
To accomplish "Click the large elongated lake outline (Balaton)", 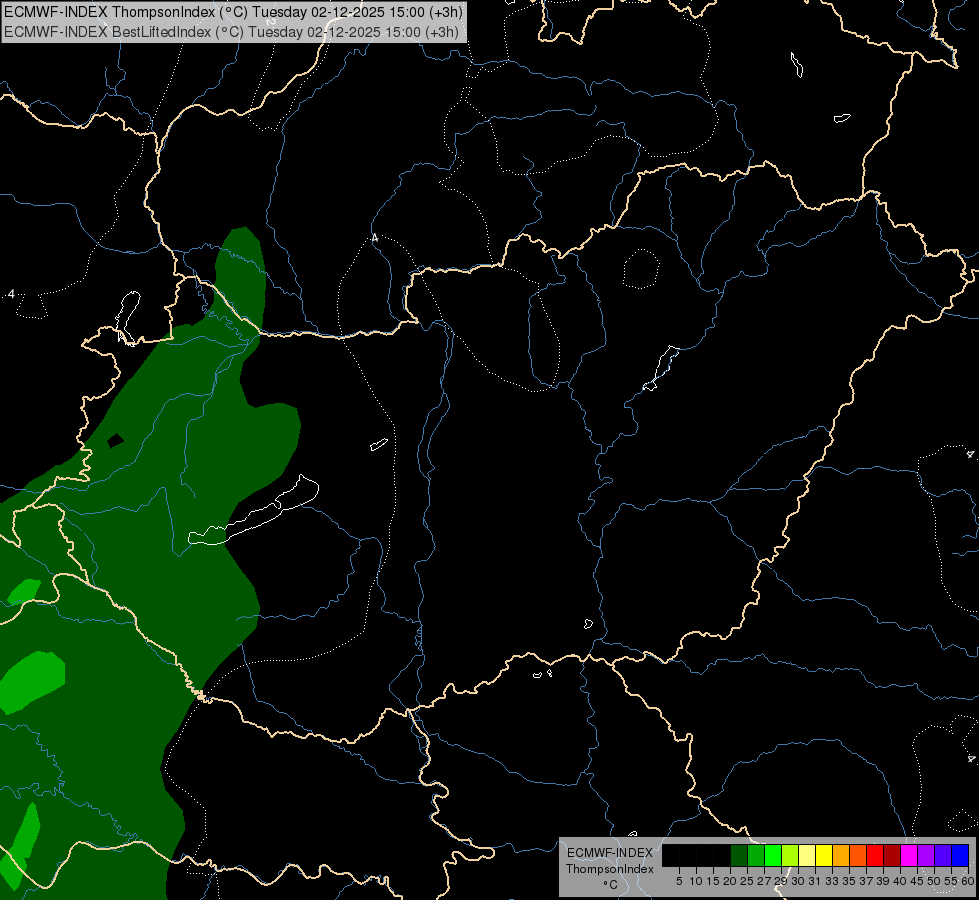I will coord(253,510).
